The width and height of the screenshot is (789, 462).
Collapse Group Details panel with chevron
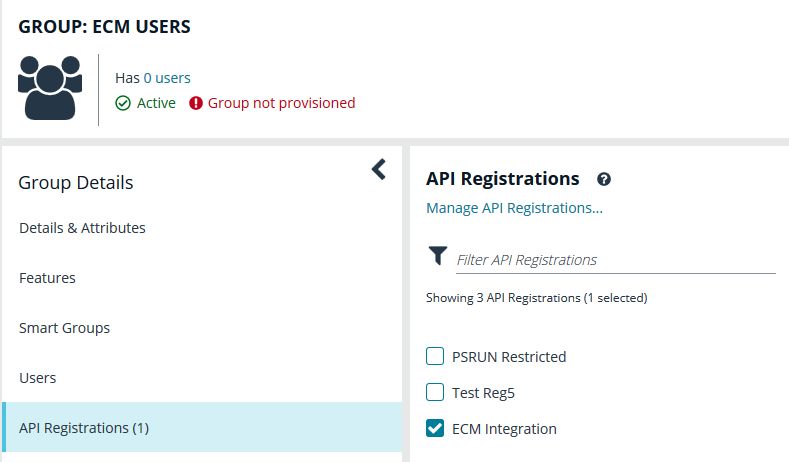click(379, 170)
